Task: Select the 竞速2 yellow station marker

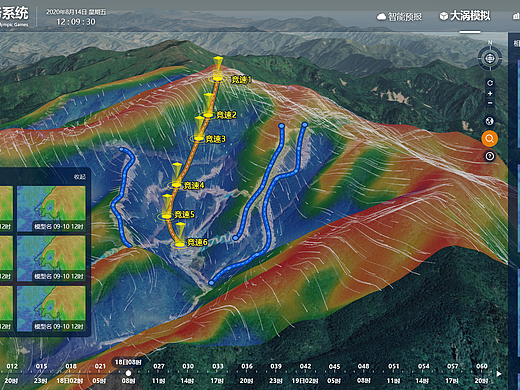Action: [208, 115]
